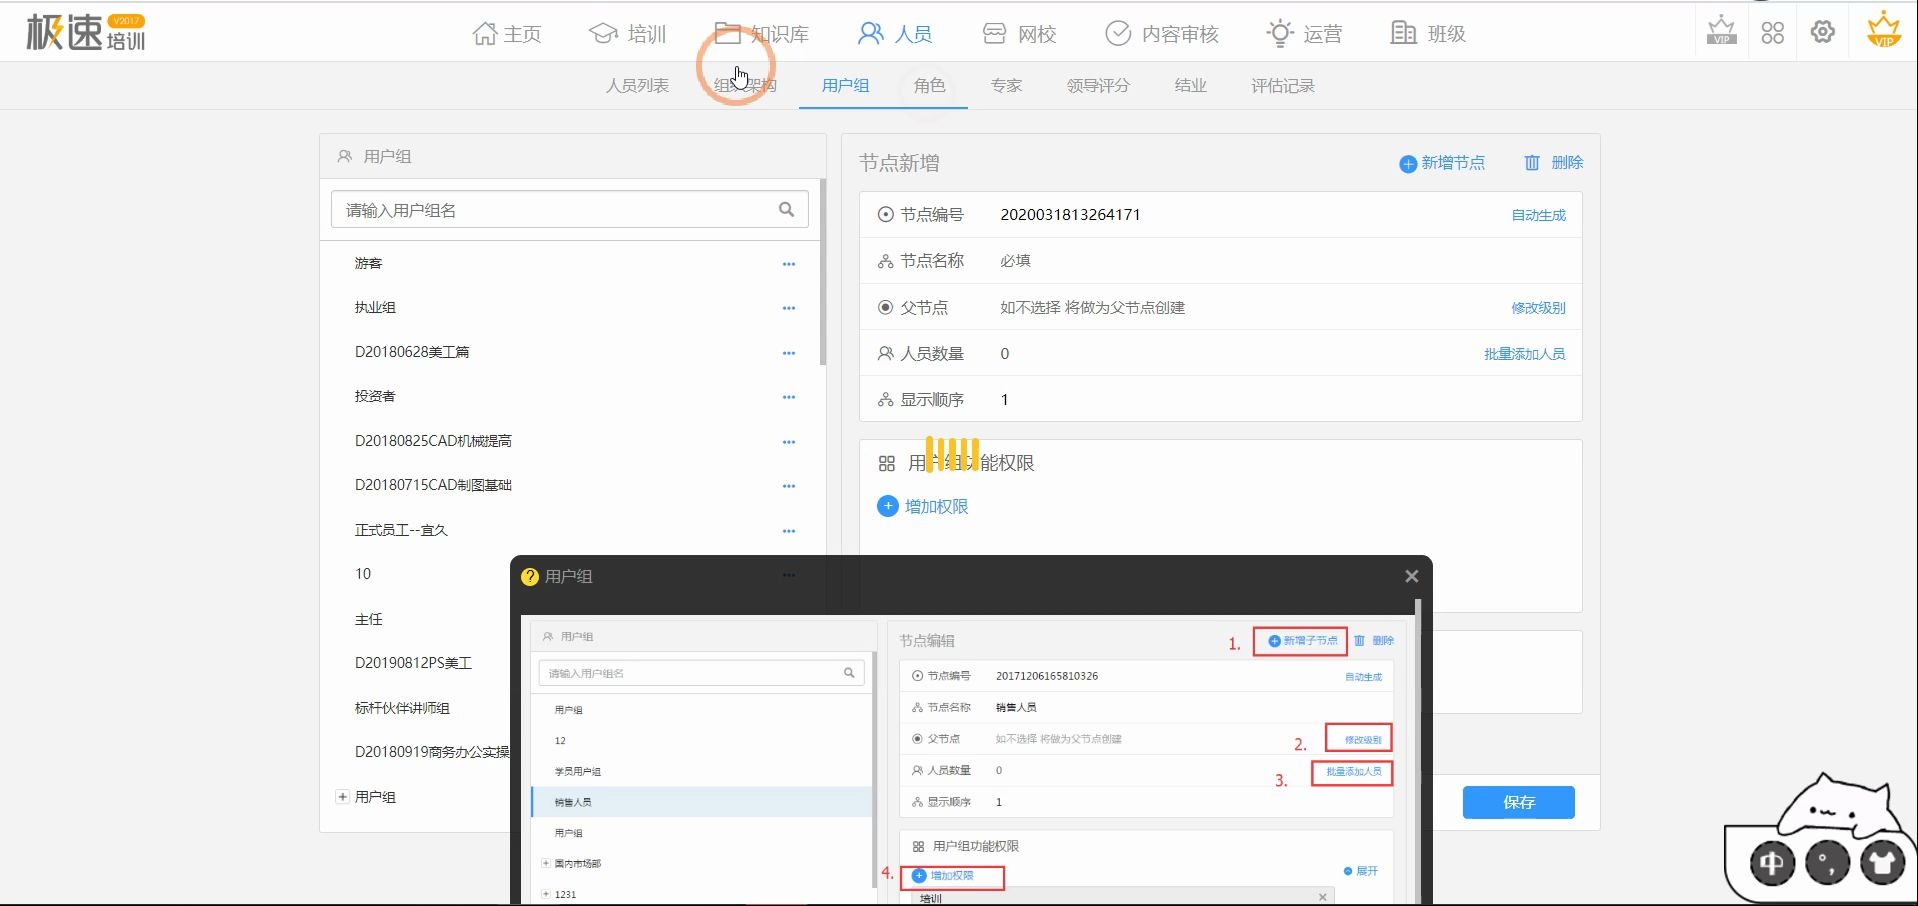Click the 请输入用户组名 input field

pyautogui.click(x=550, y=209)
